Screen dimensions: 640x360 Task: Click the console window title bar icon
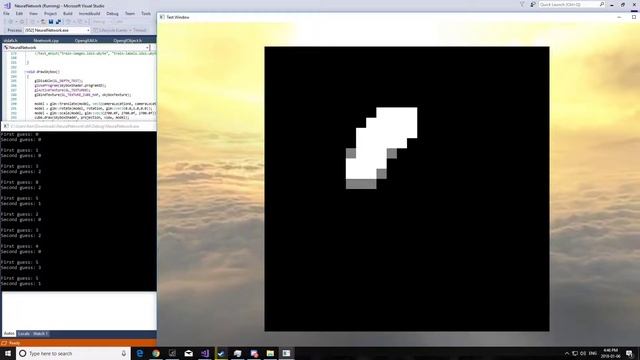pos(6,126)
